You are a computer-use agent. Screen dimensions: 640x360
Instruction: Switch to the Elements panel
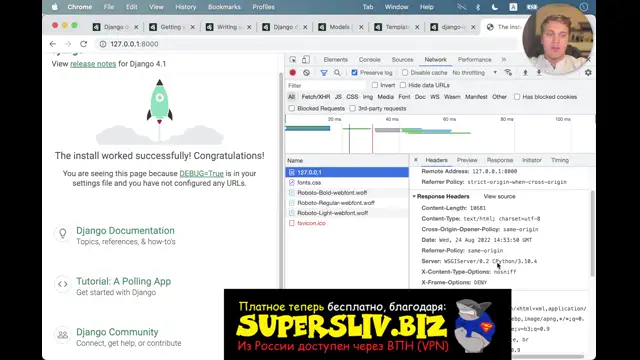click(x=336, y=60)
